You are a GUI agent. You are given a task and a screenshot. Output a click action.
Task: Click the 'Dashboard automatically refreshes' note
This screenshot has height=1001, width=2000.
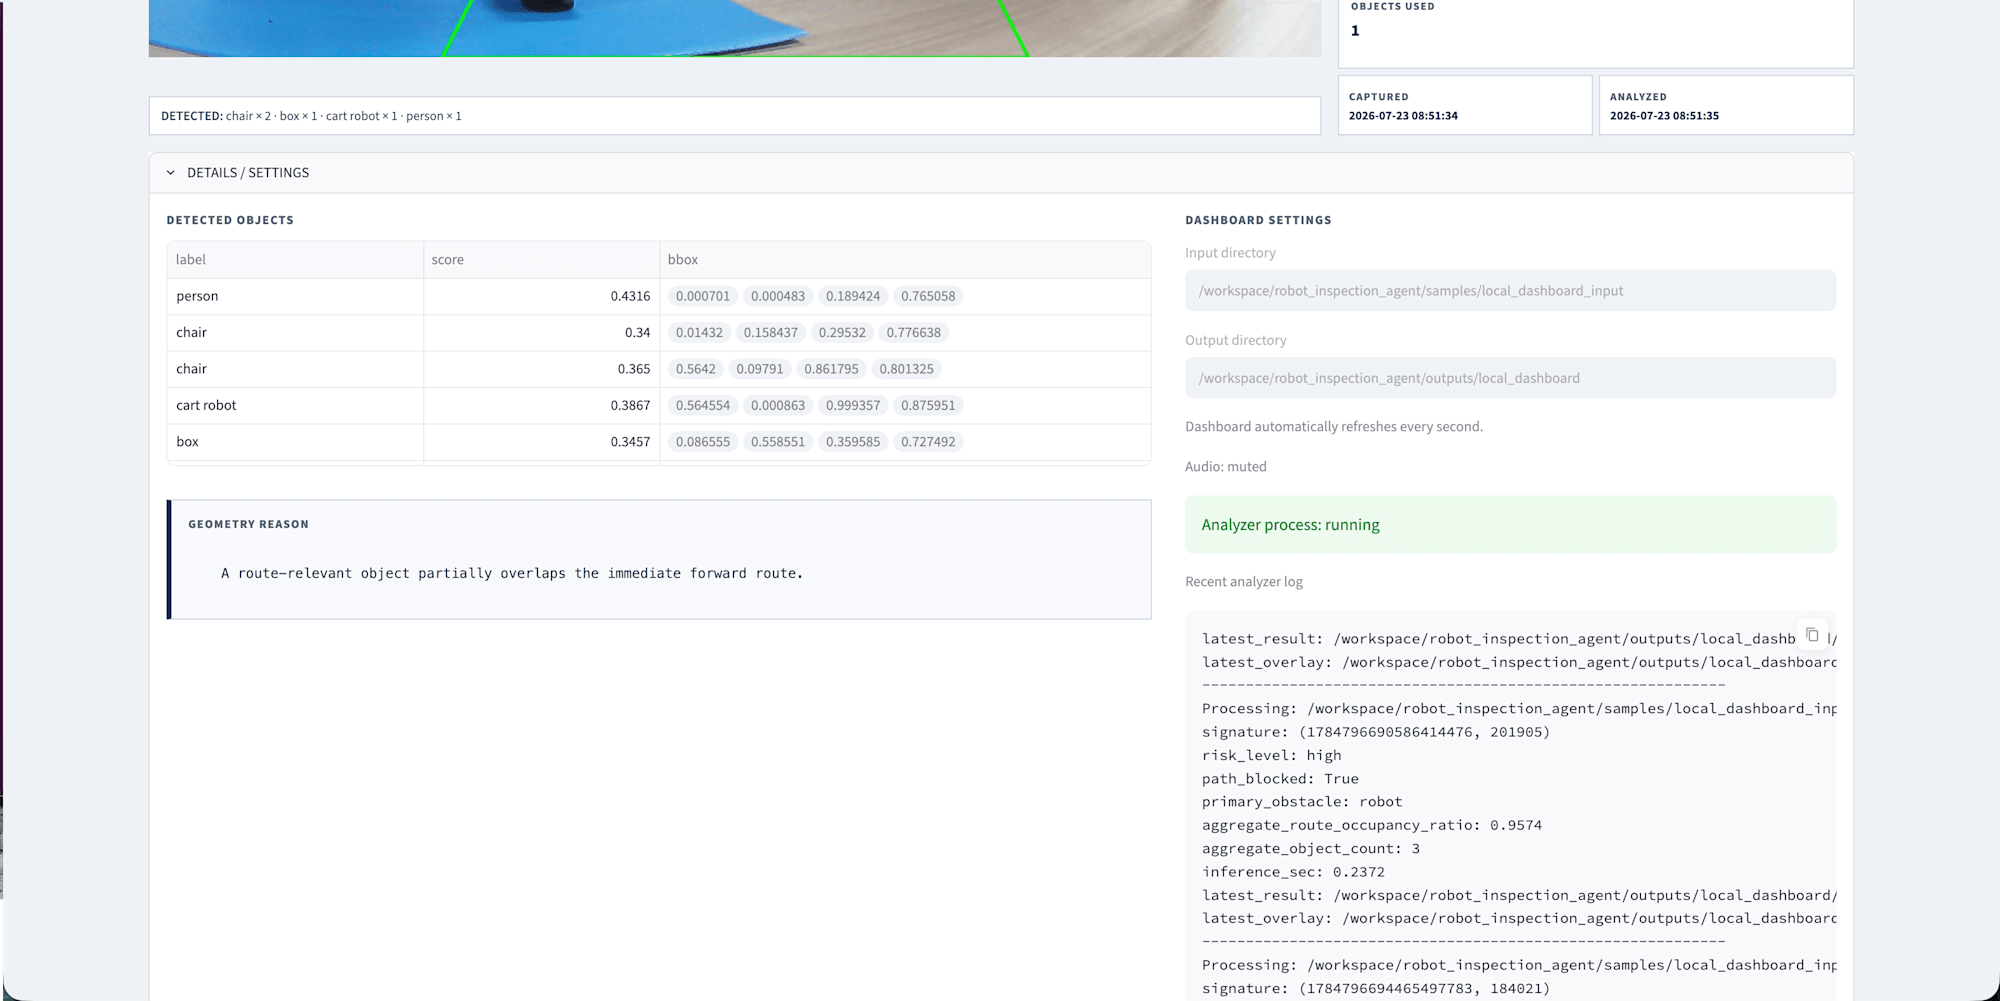[x=1334, y=427]
